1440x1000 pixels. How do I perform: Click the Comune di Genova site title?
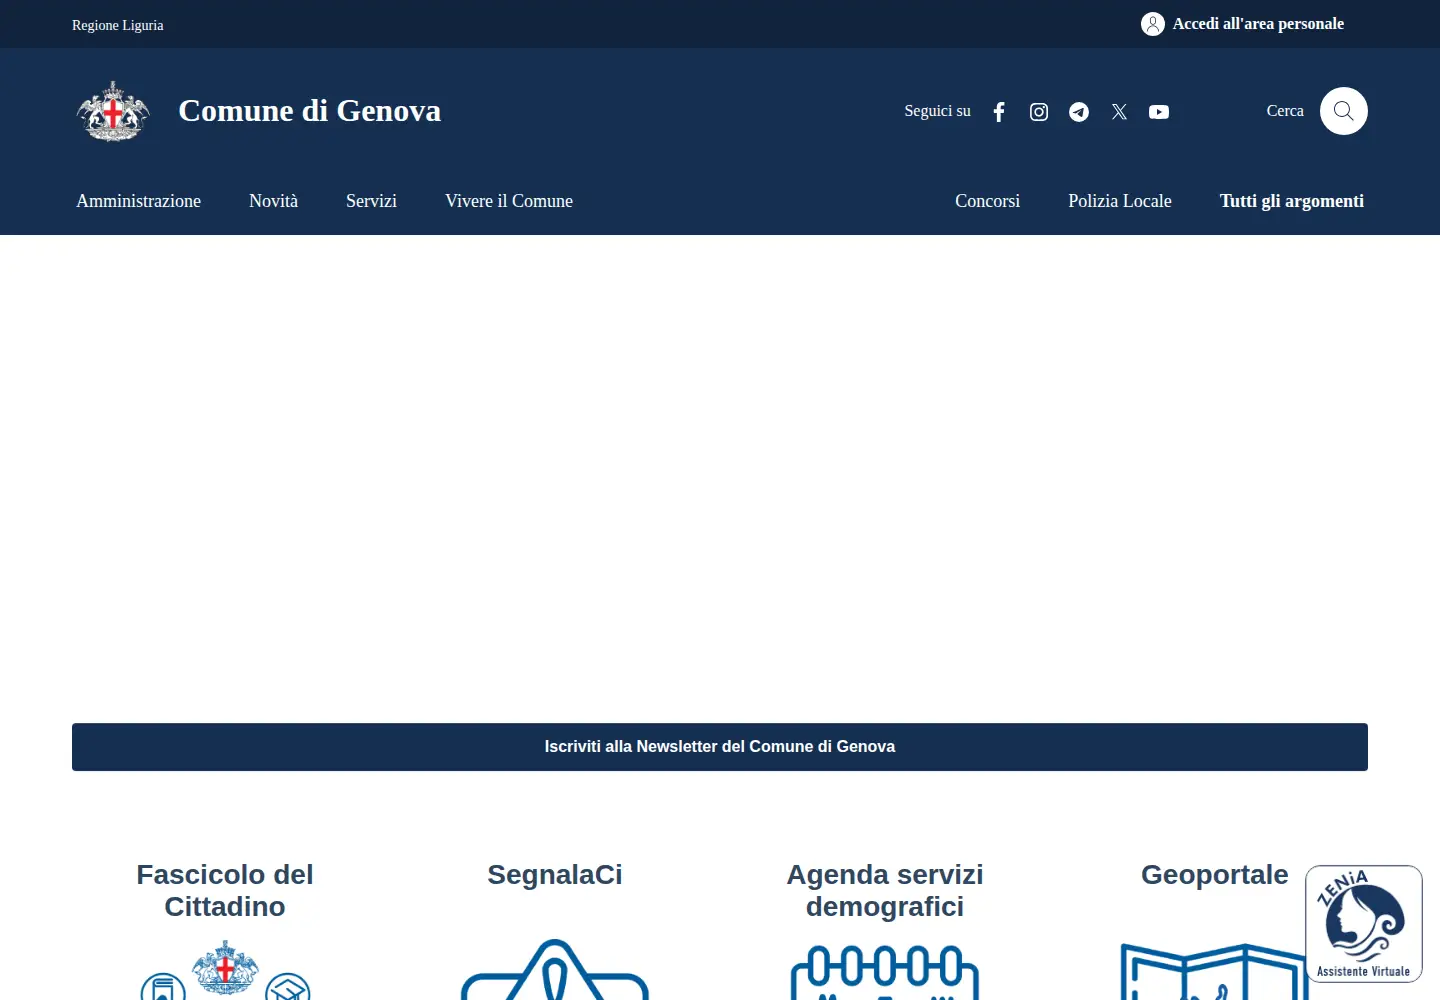point(310,111)
